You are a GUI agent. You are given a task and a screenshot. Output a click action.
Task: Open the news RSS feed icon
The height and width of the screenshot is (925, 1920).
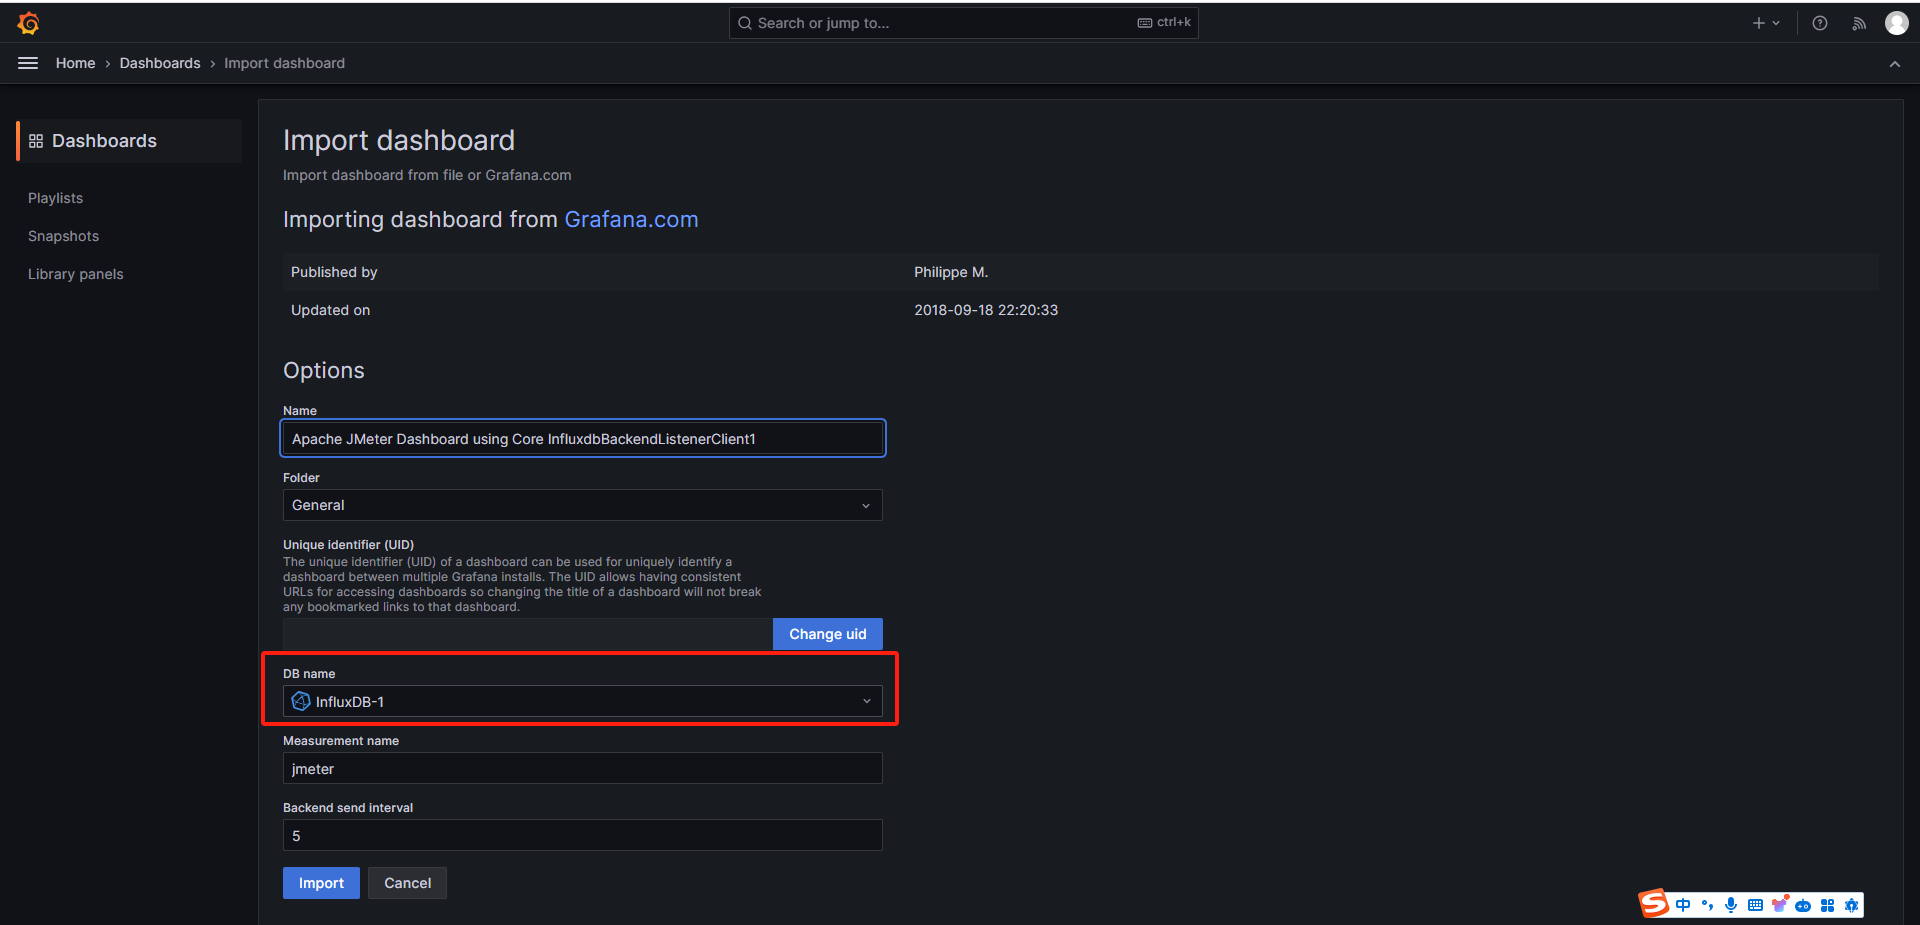click(1859, 23)
